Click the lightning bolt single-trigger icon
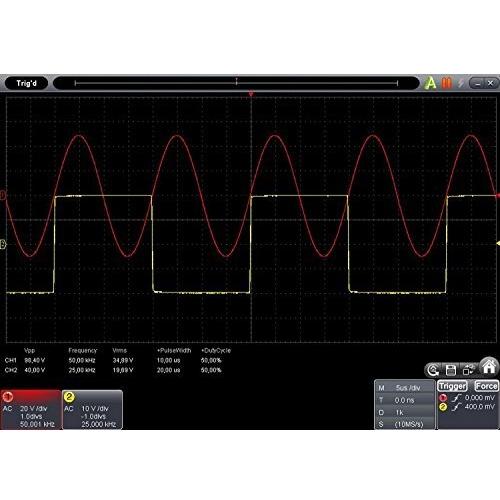The height and width of the screenshot is (500, 500). coord(461,83)
